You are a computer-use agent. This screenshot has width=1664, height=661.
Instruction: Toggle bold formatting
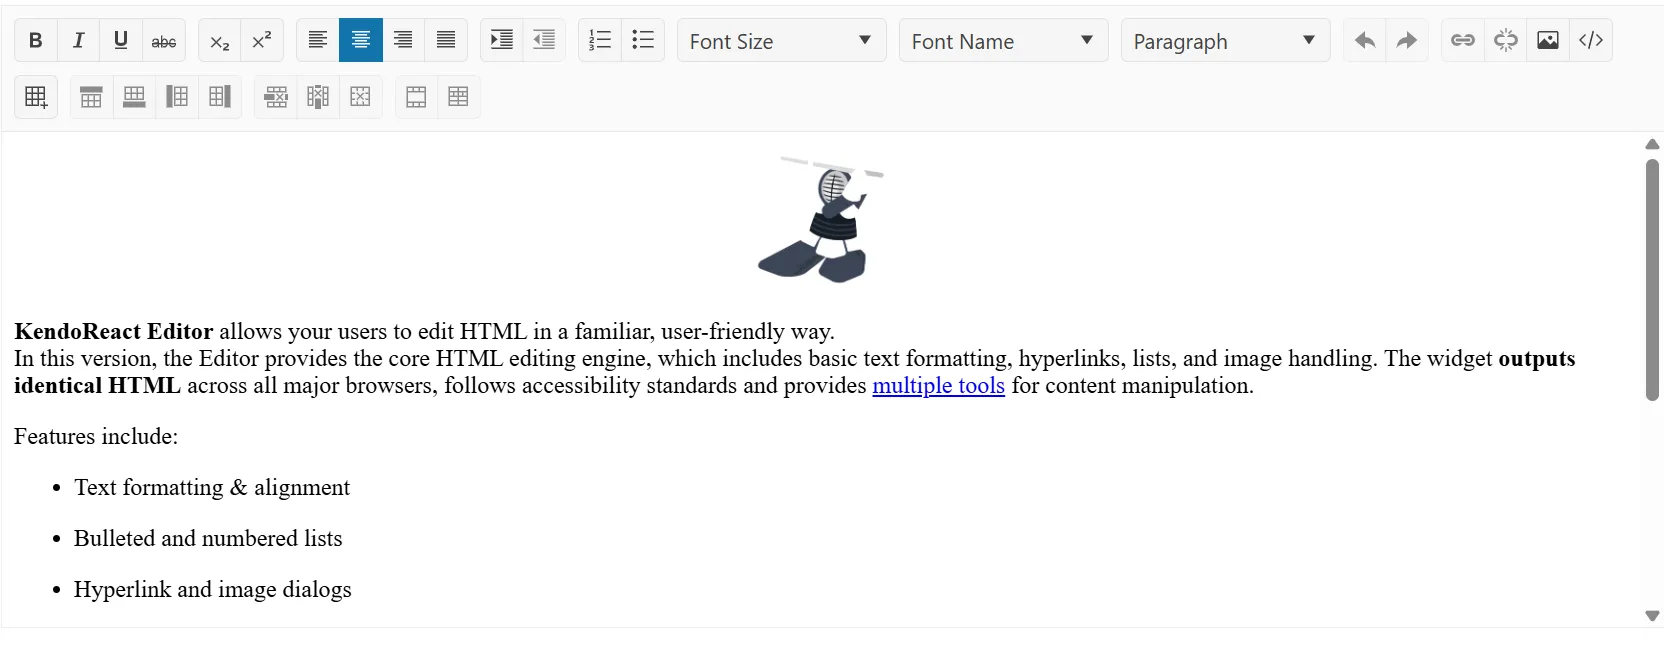[x=36, y=40]
